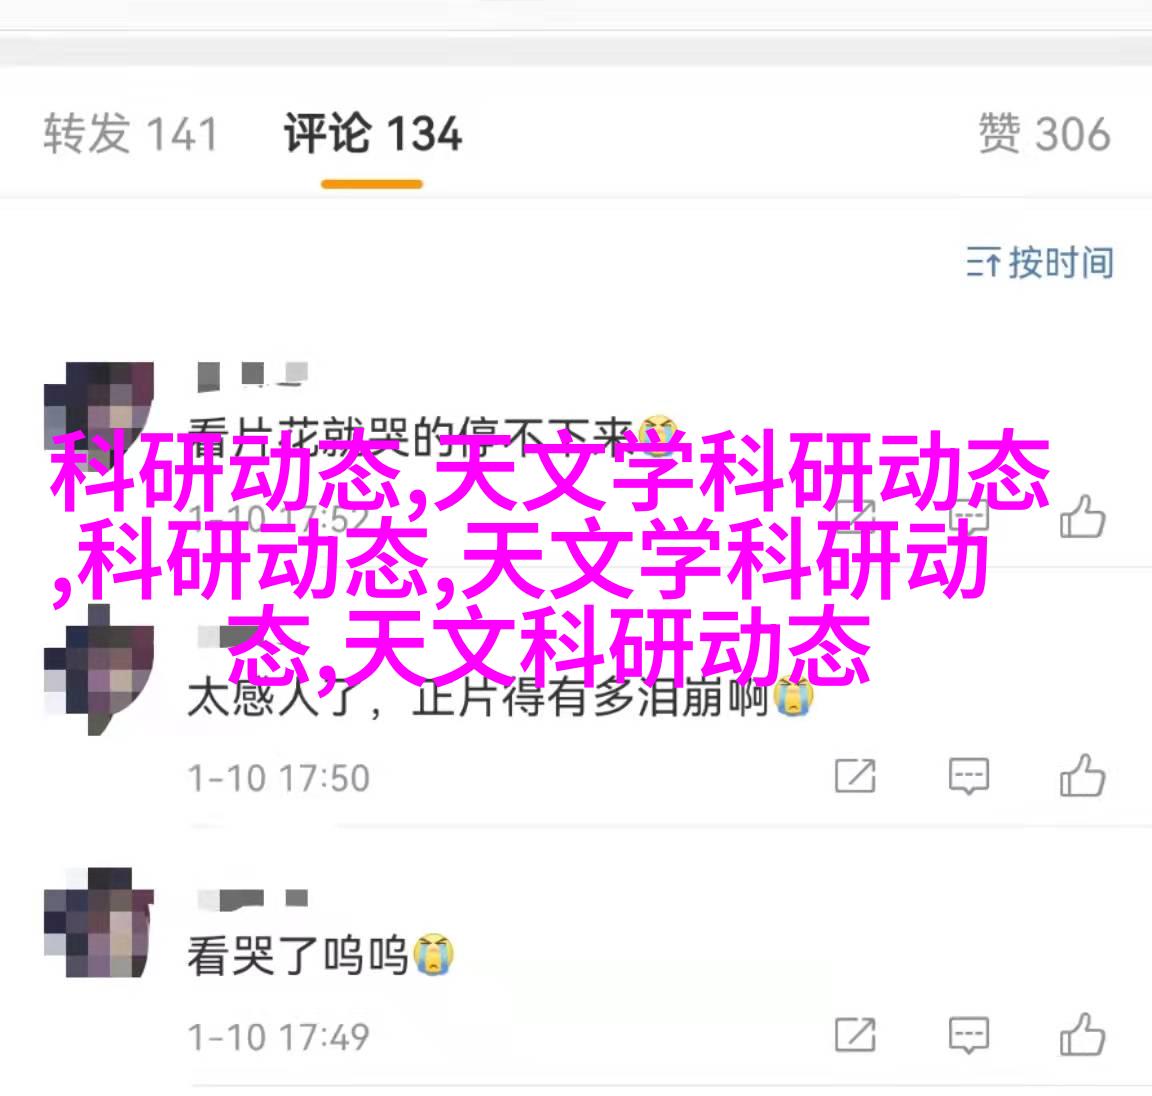1152x1096 pixels.
Task: Open username above first comment
Action: [252, 375]
